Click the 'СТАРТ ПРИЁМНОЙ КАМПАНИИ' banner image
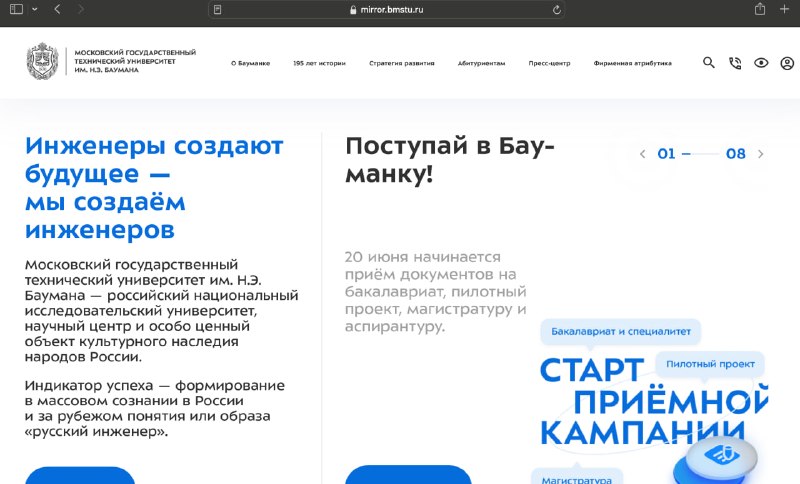This screenshot has width=800, height=484. click(x=654, y=403)
